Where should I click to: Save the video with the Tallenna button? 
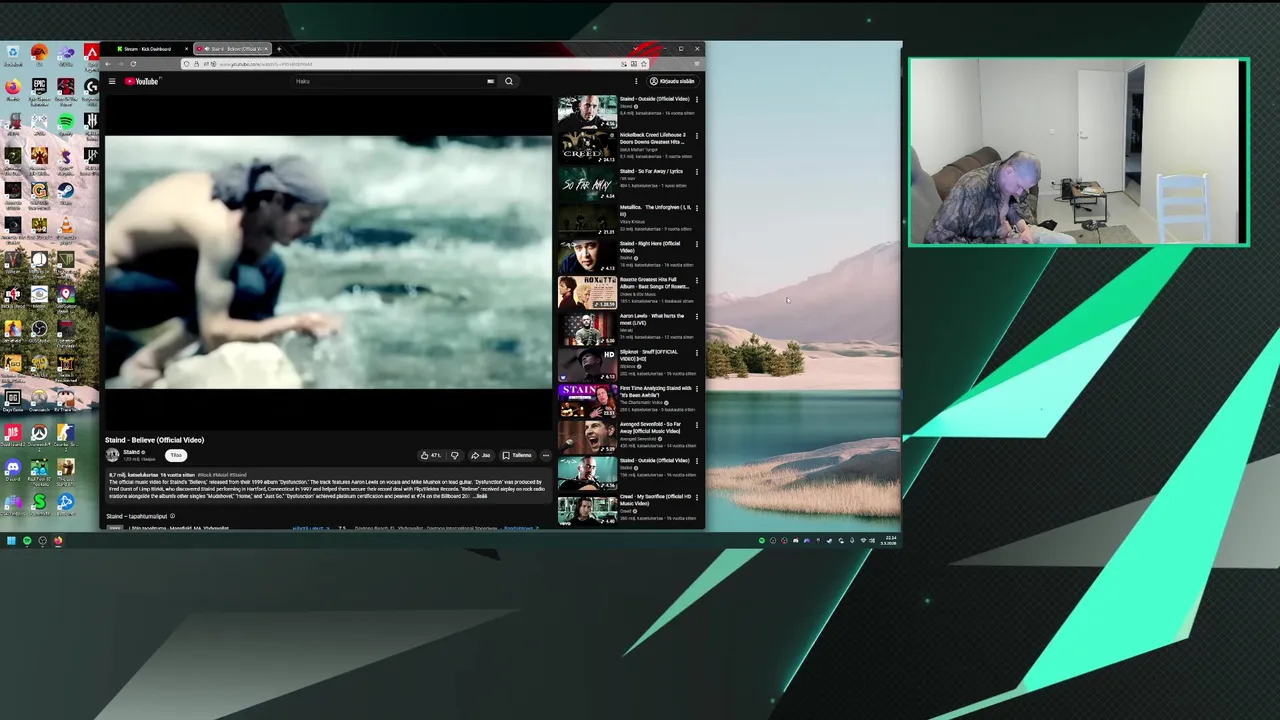517,455
